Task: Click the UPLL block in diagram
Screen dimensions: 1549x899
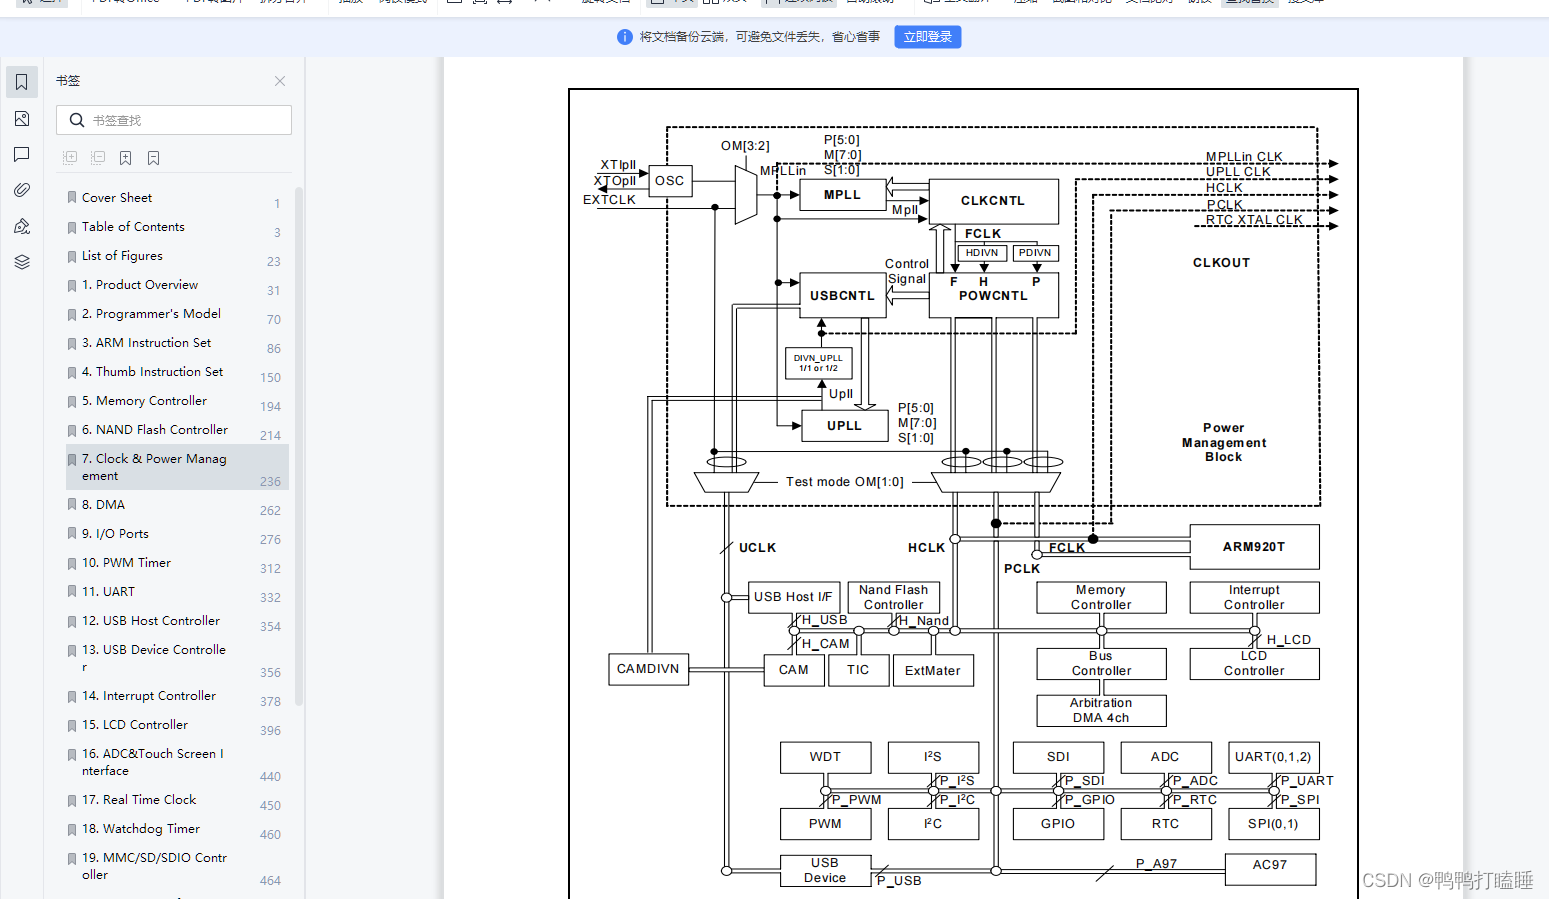Action: point(844,426)
